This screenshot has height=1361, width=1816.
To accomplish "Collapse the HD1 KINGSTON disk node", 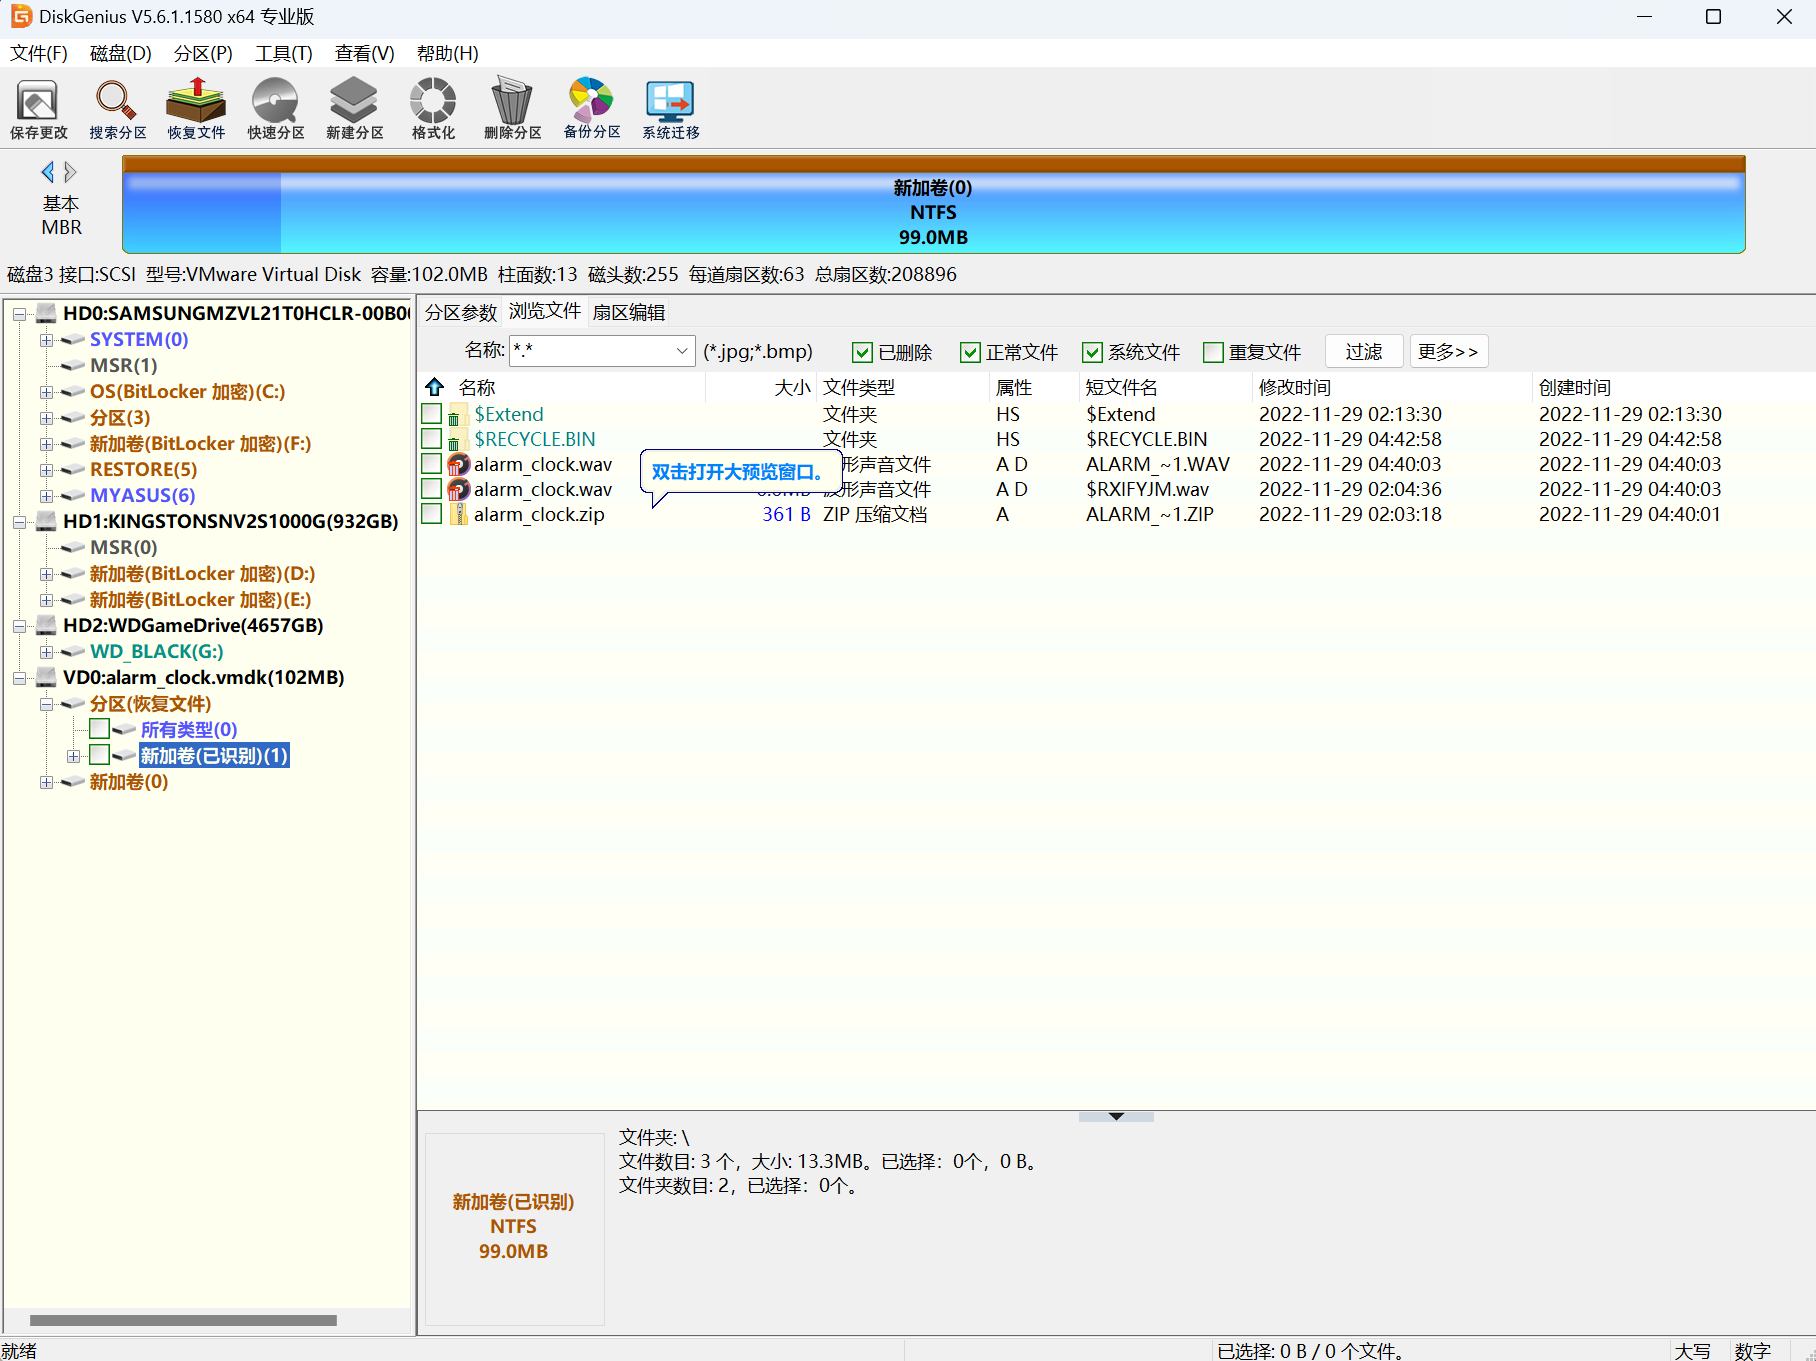I will [19, 522].
